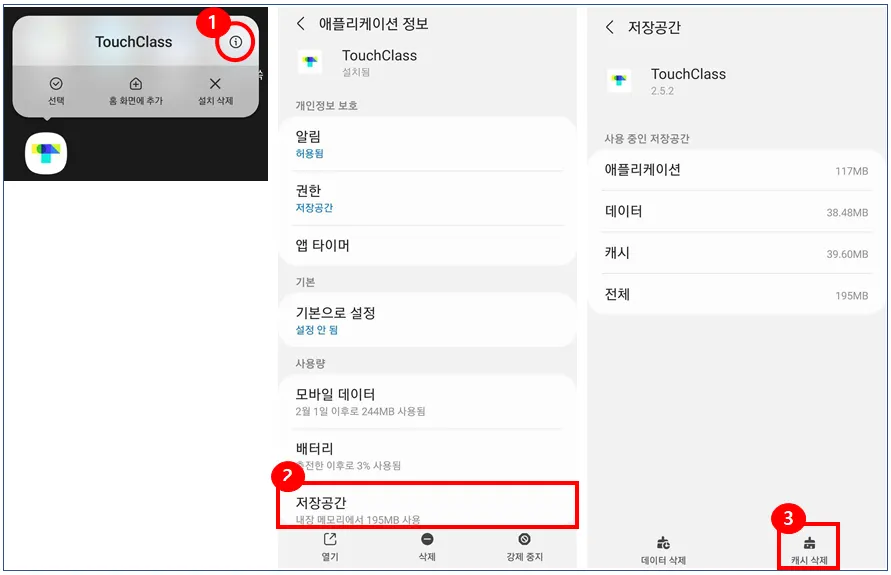Click the 저장공간 permission link under 권한
This screenshot has width=891, height=575.
[x=314, y=208]
